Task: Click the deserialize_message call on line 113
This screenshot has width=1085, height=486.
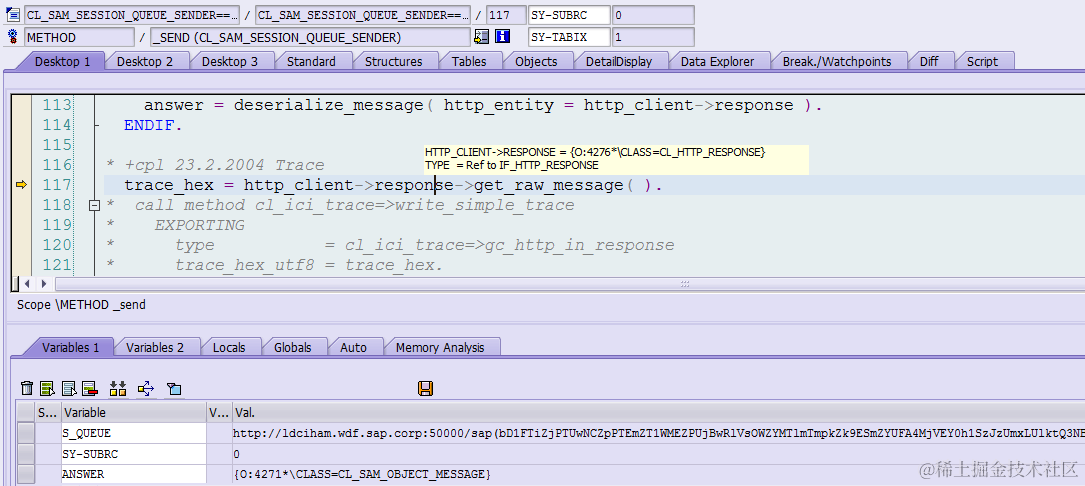Action: coord(328,105)
